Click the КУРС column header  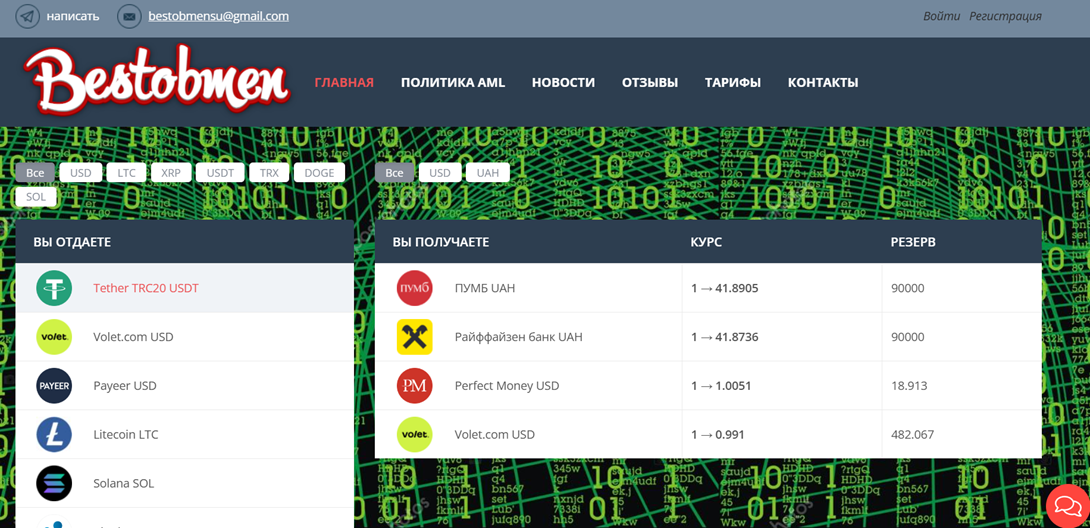tap(706, 242)
